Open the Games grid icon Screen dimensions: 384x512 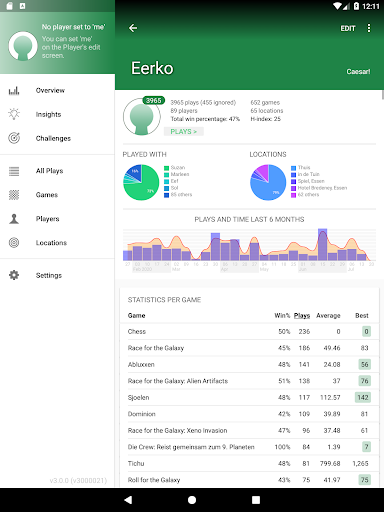[x=14, y=195]
